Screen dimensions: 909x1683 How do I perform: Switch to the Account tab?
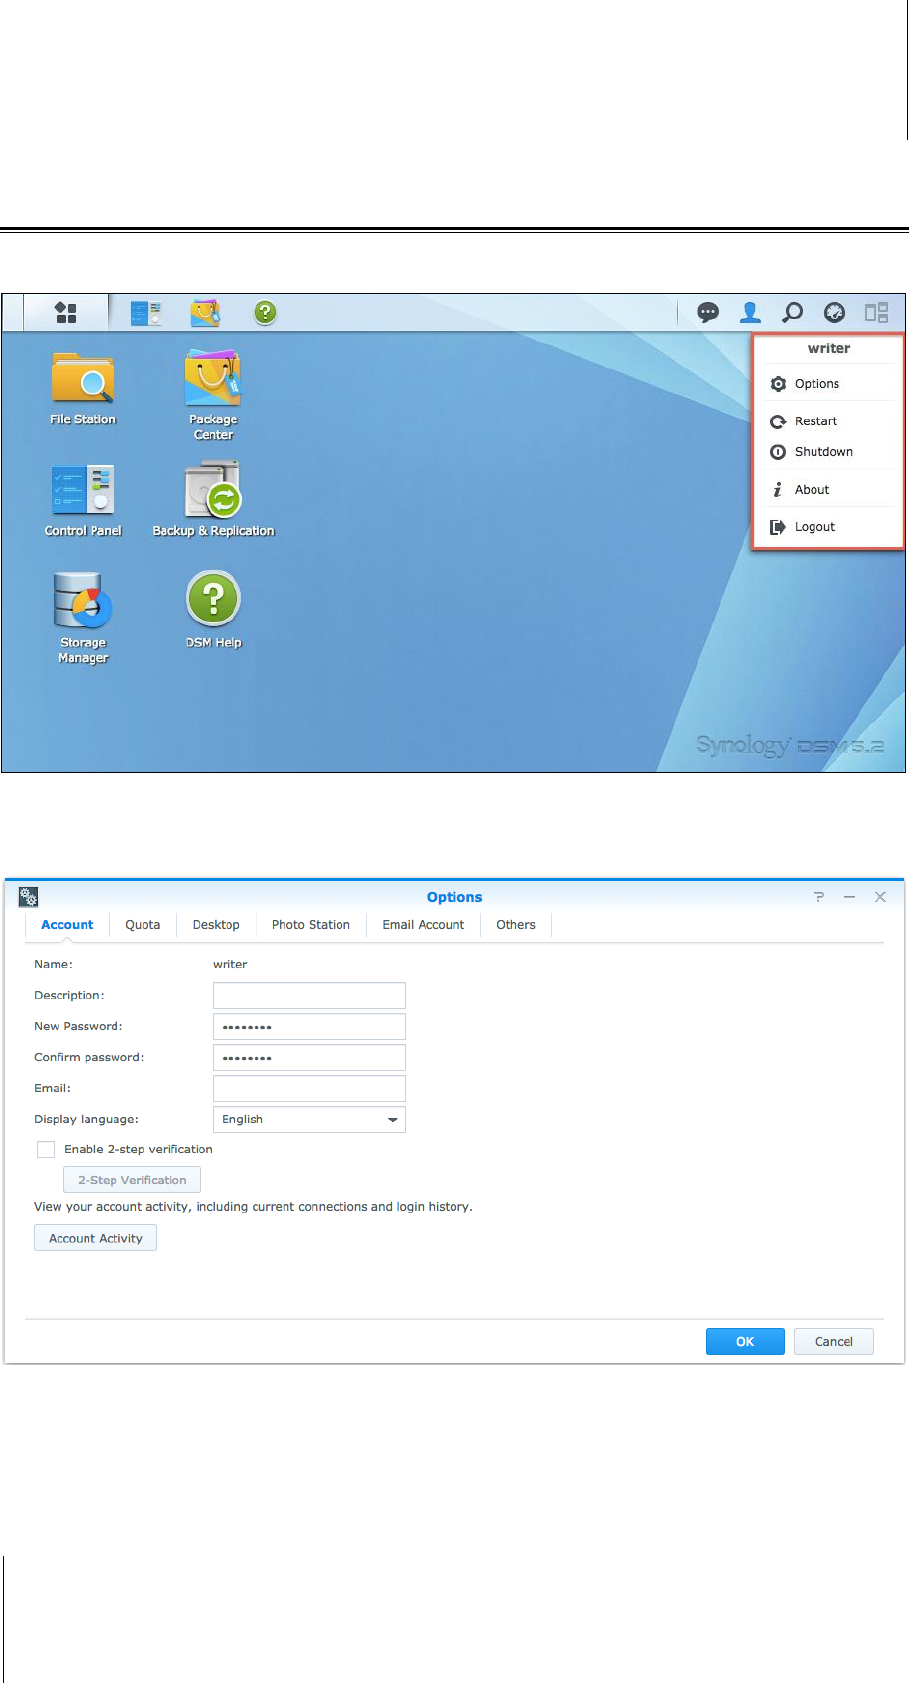(67, 925)
